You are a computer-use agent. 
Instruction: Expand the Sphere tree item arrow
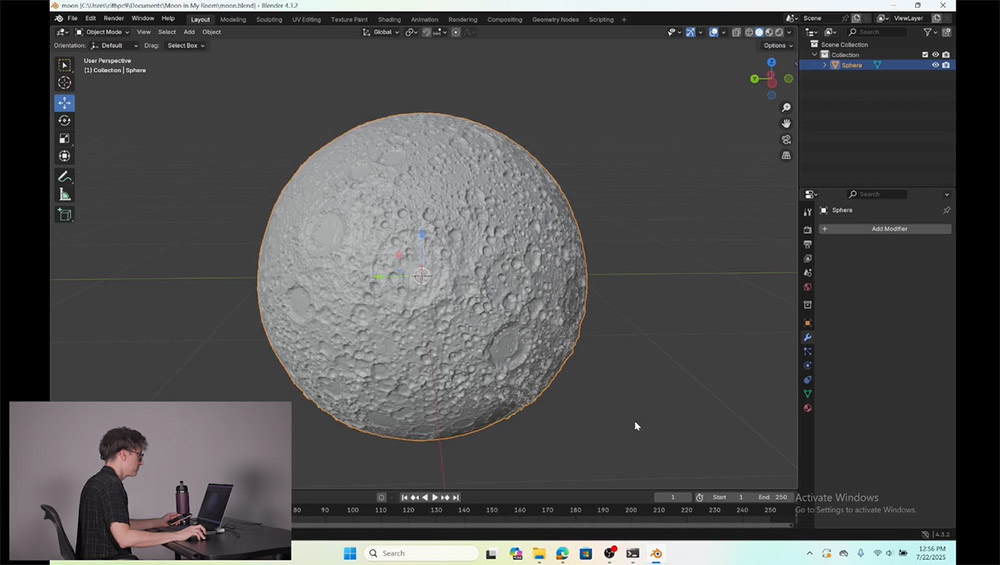825,65
